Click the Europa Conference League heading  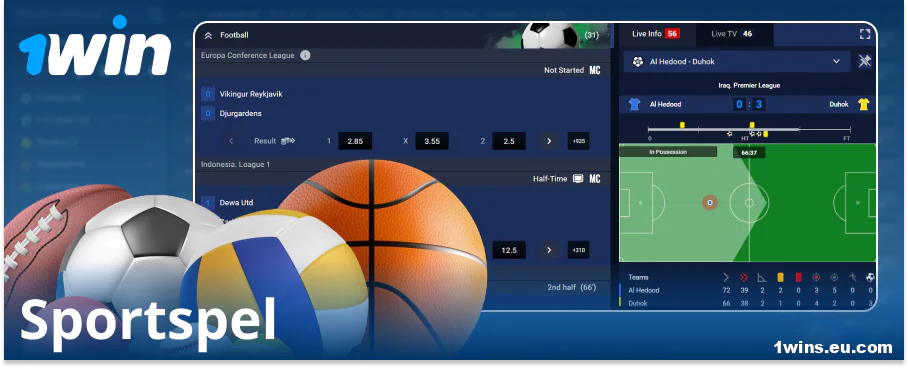pyautogui.click(x=247, y=56)
